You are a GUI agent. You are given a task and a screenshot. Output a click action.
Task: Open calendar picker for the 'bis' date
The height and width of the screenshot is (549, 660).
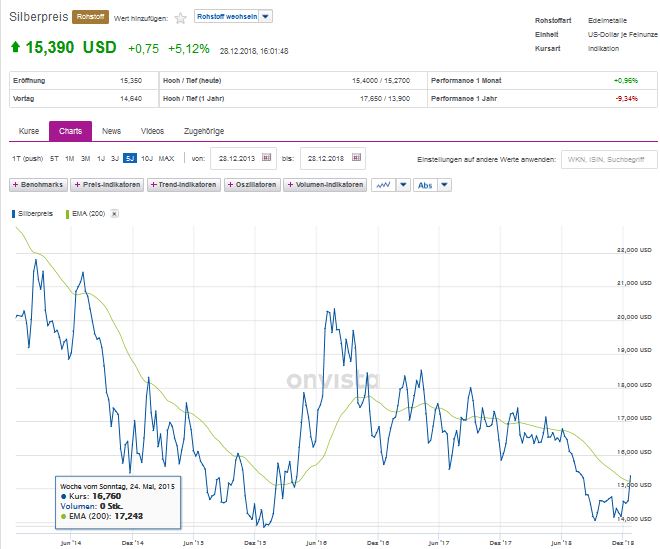[x=364, y=158]
